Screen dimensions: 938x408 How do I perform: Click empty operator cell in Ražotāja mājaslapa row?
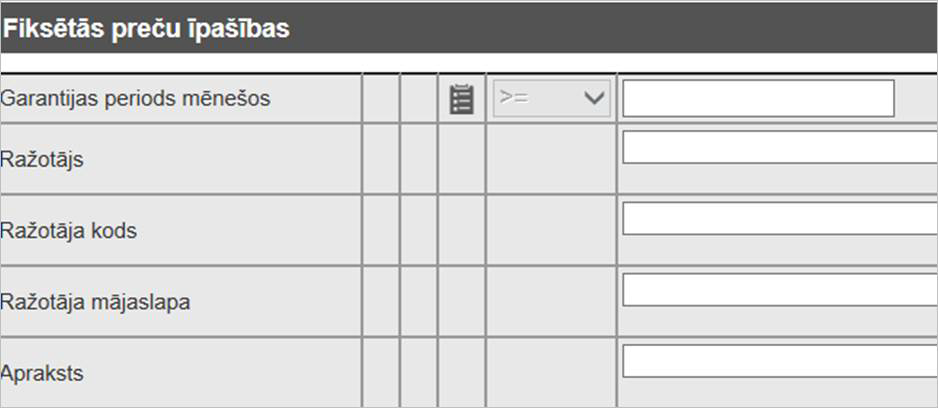point(551,301)
